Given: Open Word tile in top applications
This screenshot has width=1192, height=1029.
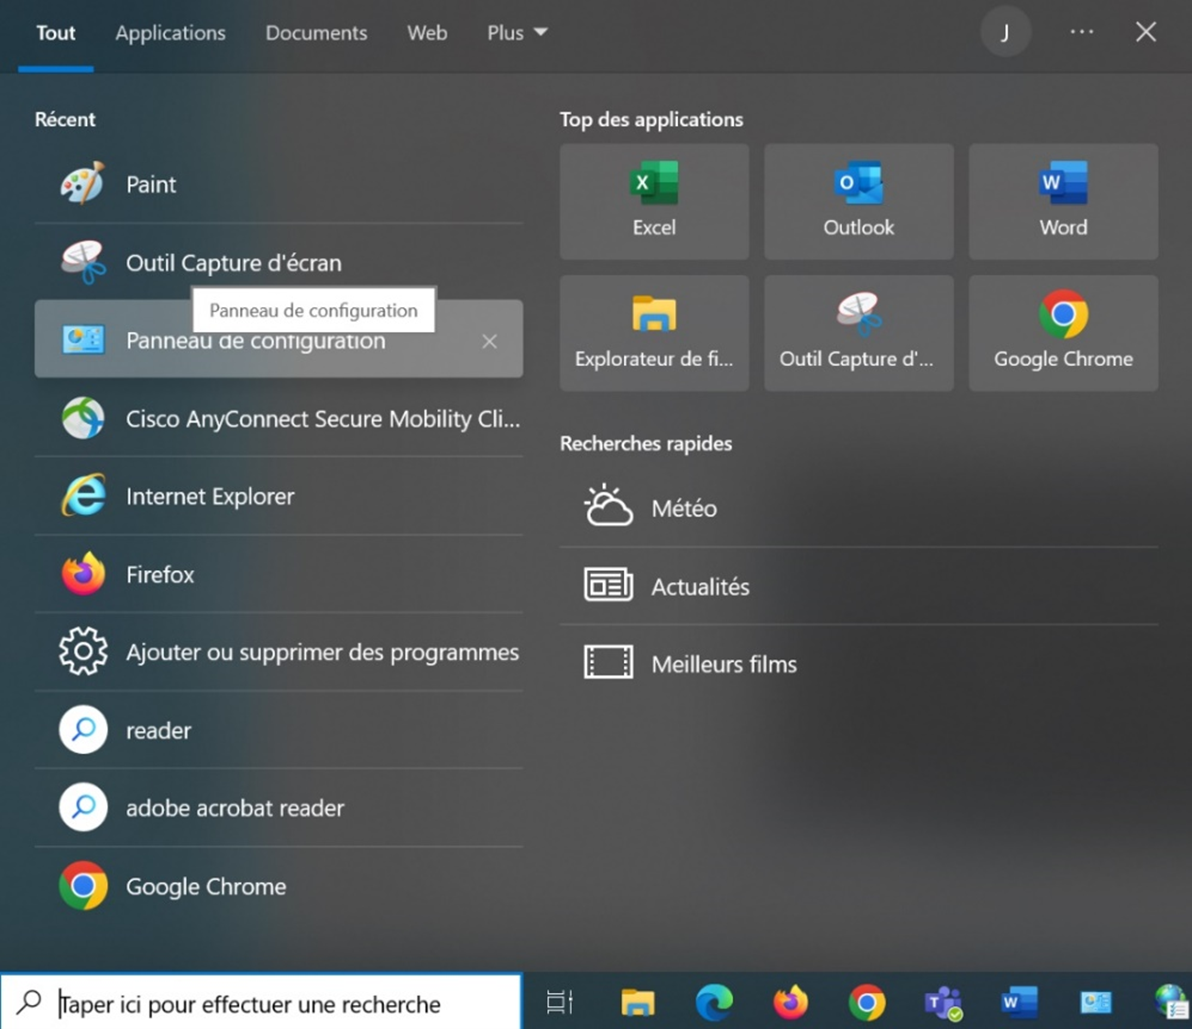Looking at the screenshot, I should point(1063,201).
